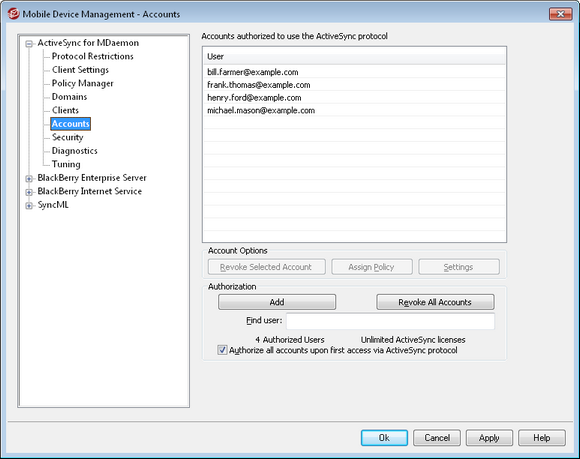Select the highlighted Accounts tree item
The image size is (580, 459).
tap(71, 124)
